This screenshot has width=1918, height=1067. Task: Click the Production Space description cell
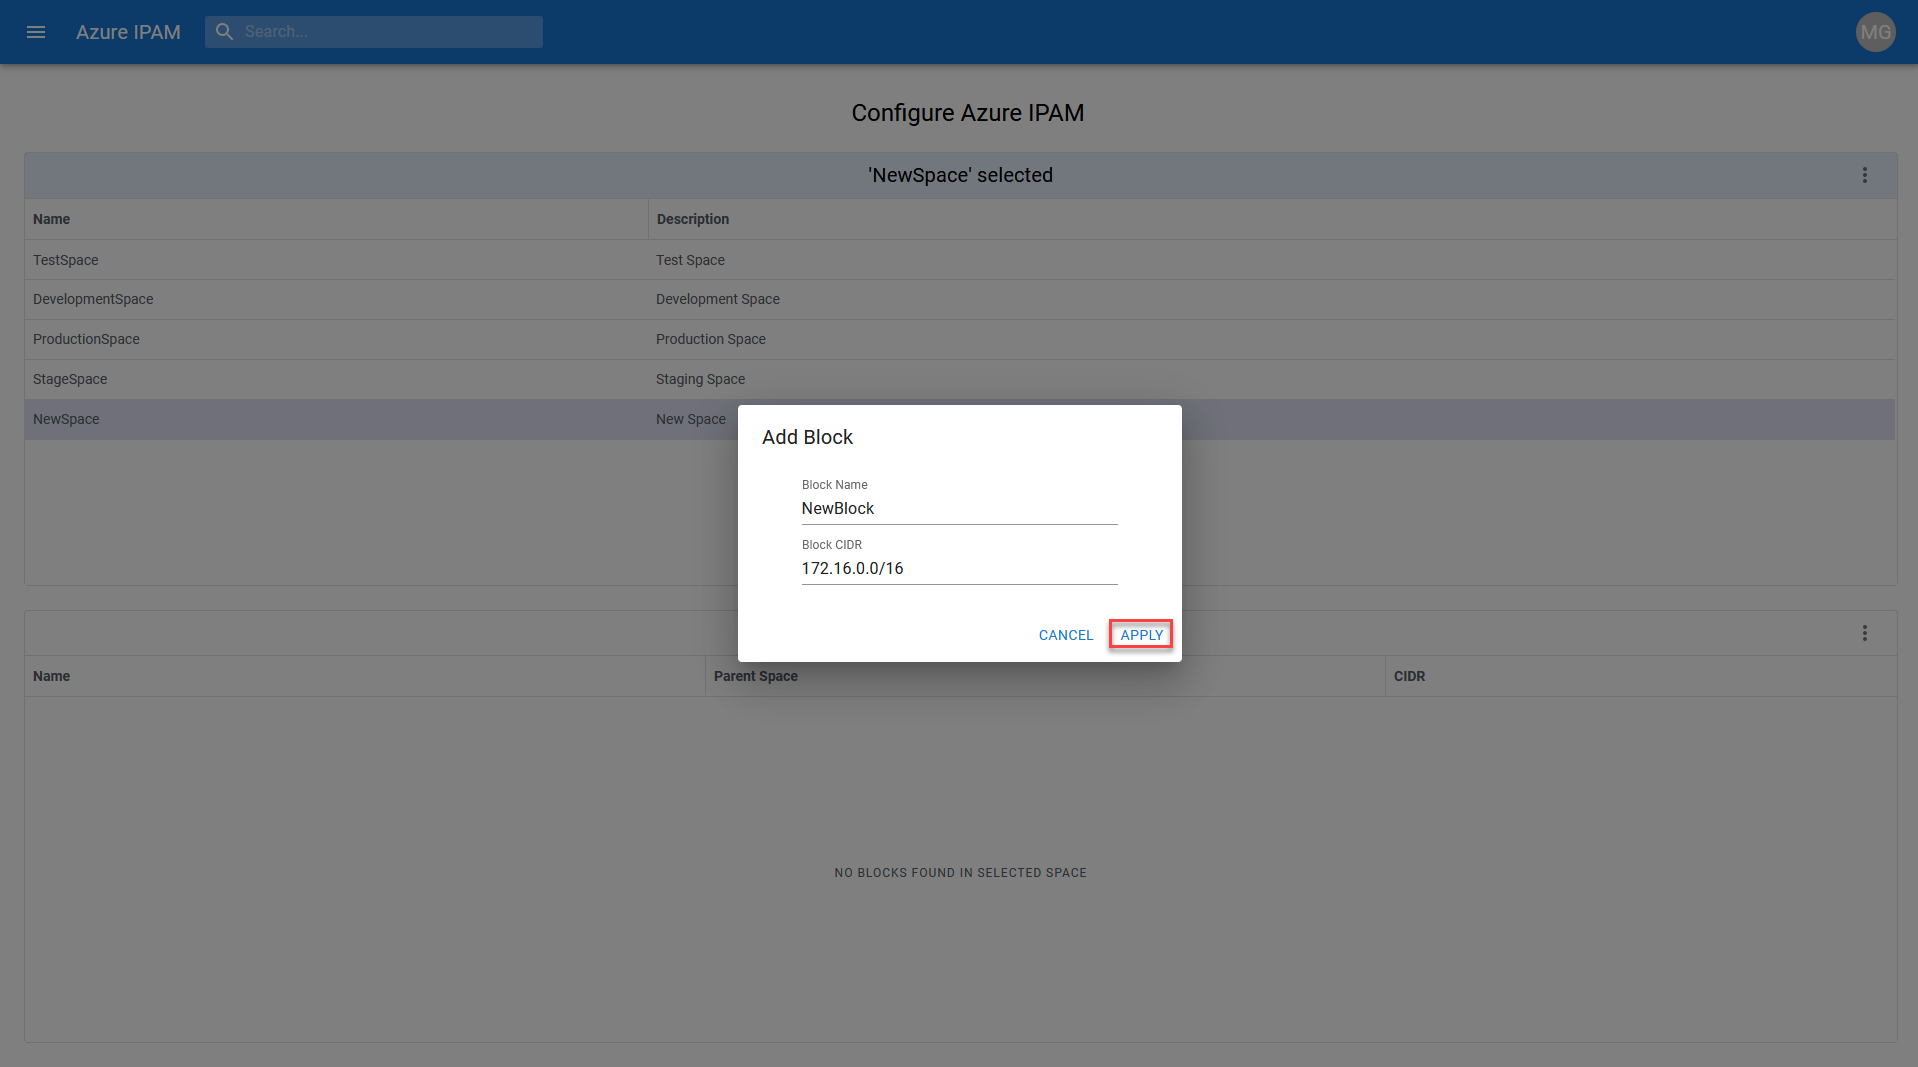(710, 340)
